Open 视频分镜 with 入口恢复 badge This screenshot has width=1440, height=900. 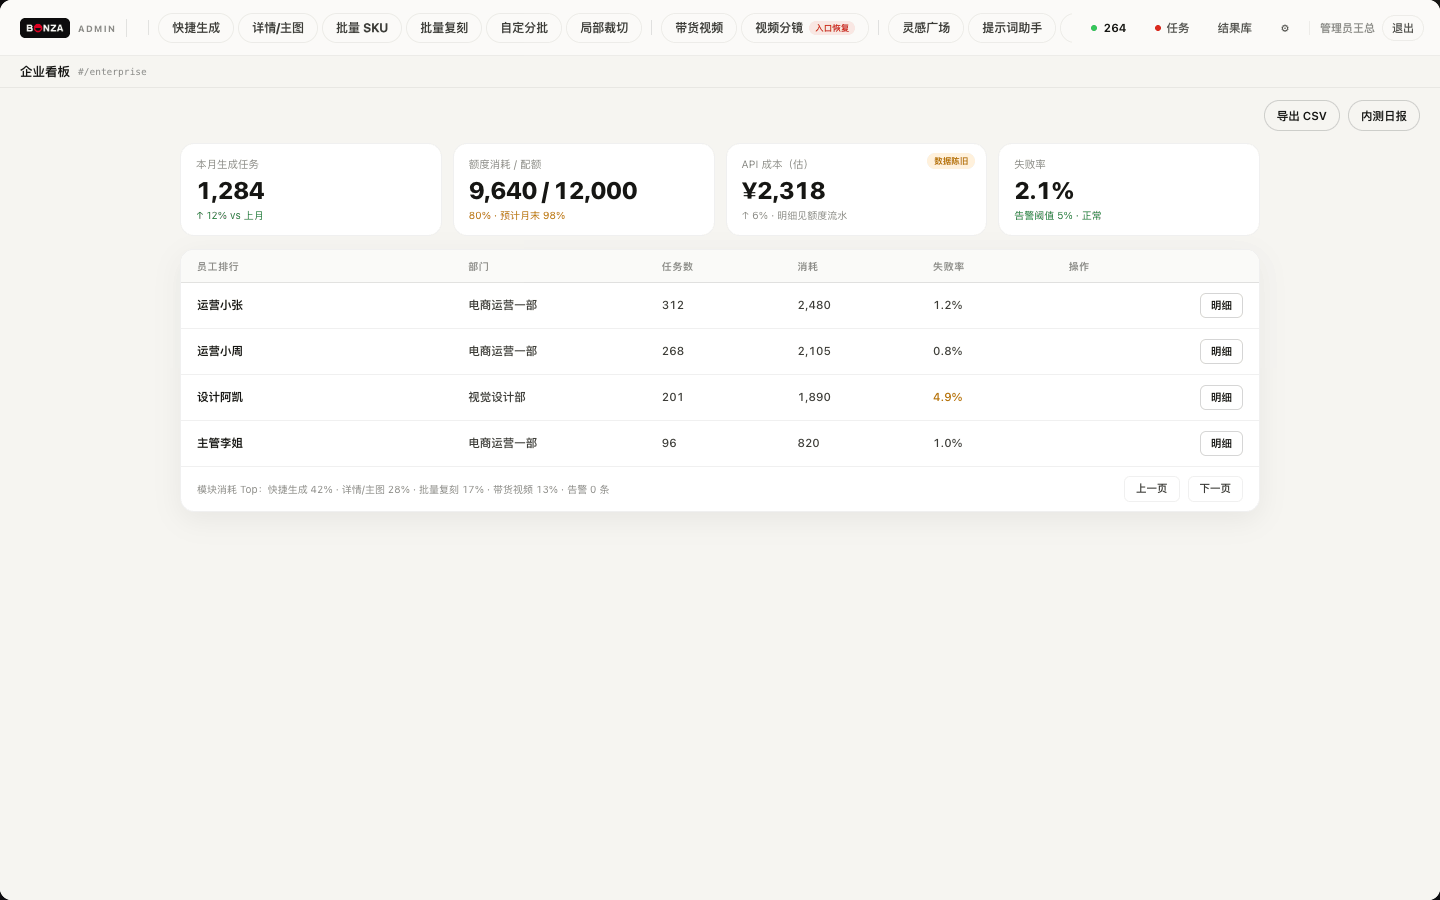pyautogui.click(x=805, y=28)
